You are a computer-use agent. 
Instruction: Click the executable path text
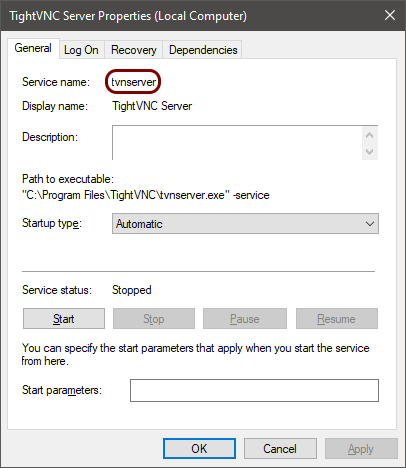pos(146,195)
